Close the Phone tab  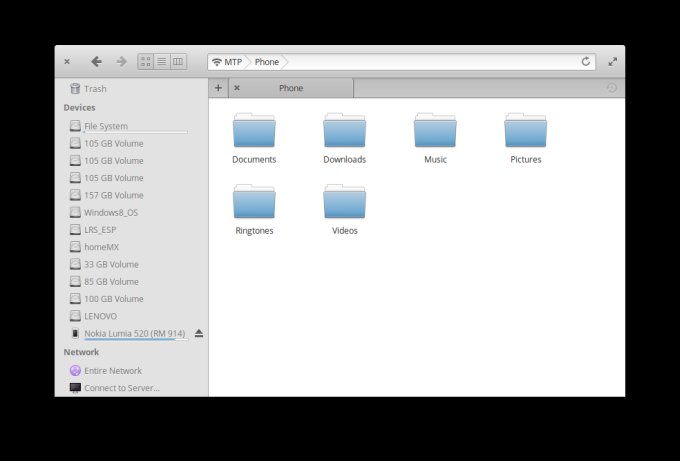pyautogui.click(x=237, y=88)
